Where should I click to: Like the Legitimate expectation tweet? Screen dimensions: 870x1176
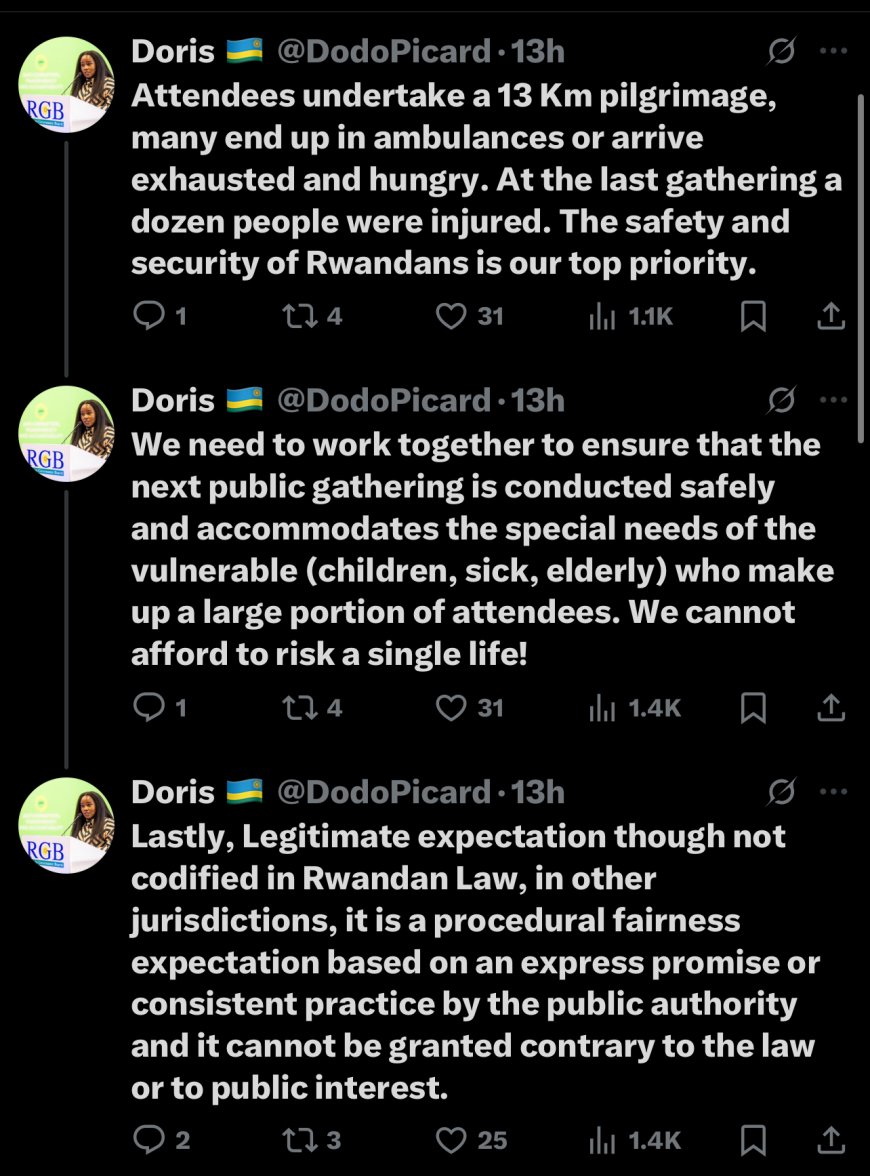click(453, 1139)
